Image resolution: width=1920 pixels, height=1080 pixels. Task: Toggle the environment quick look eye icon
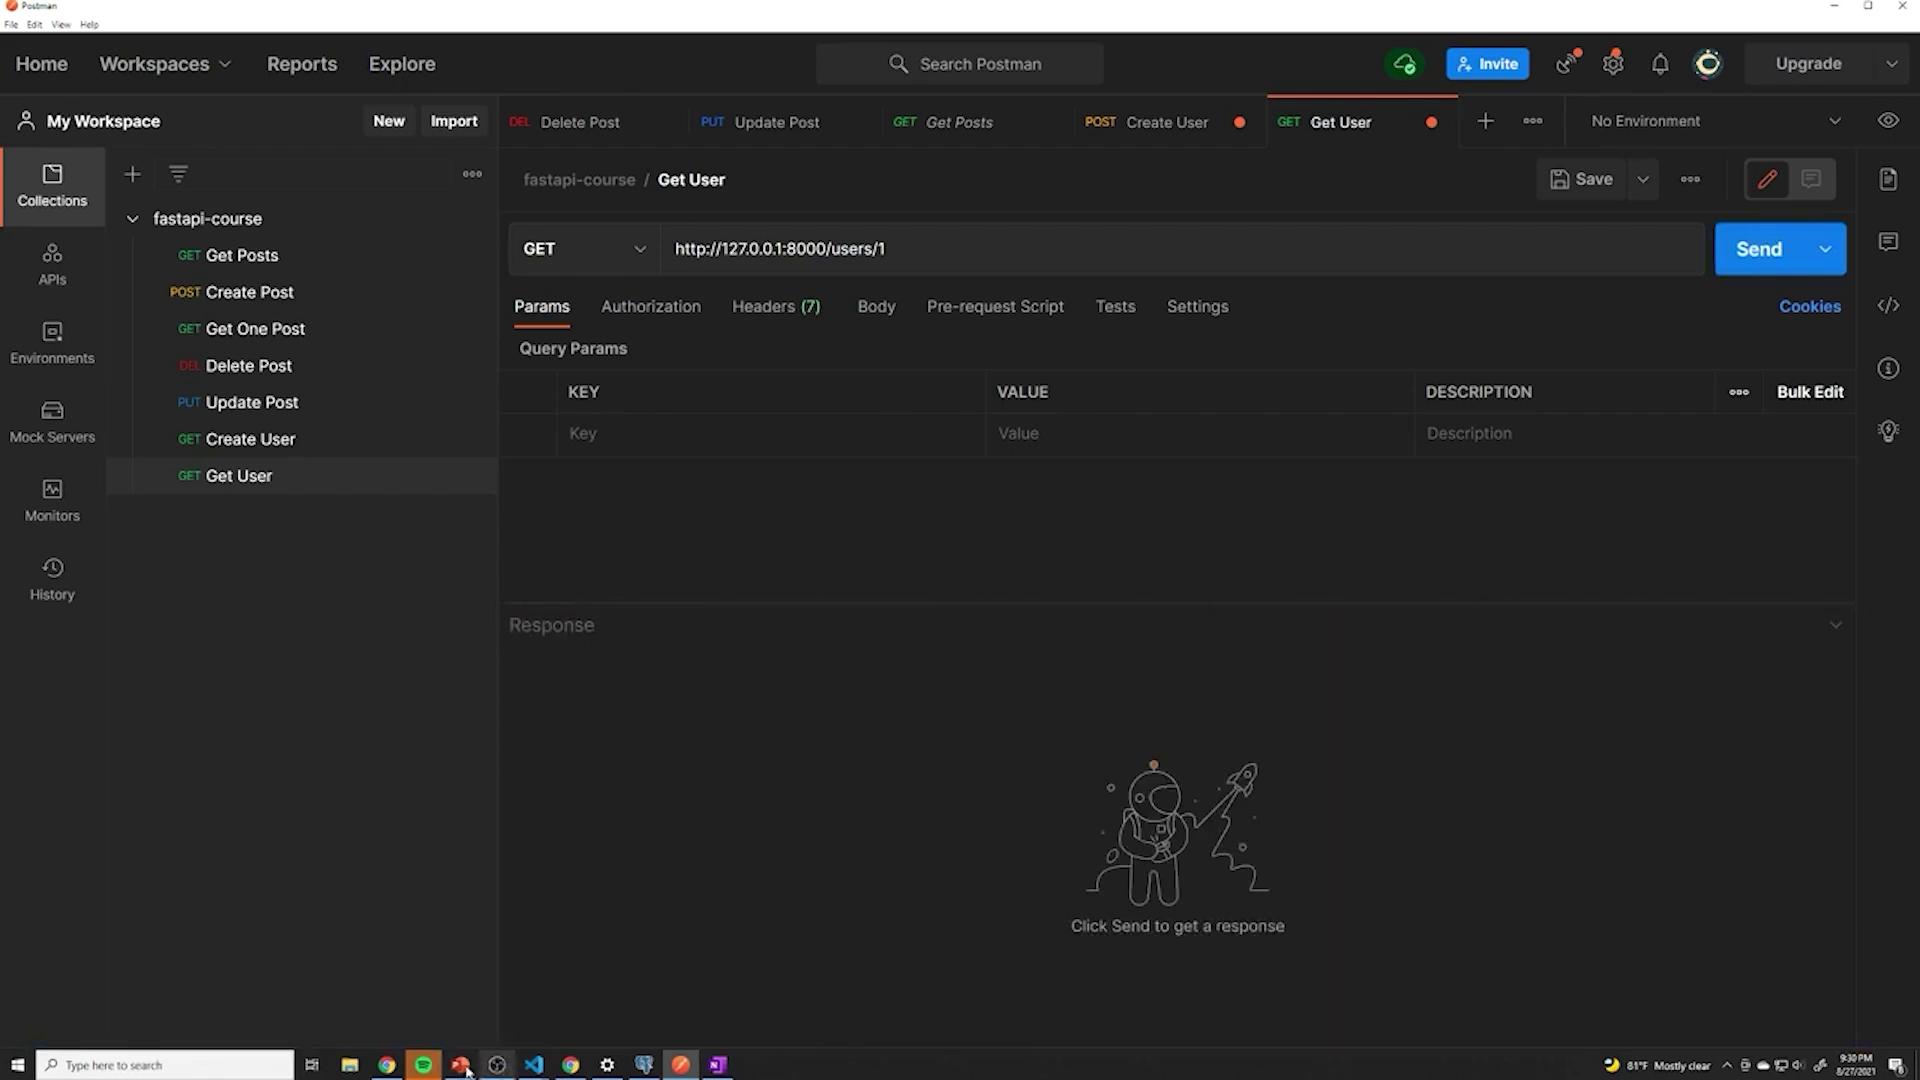1888,121
